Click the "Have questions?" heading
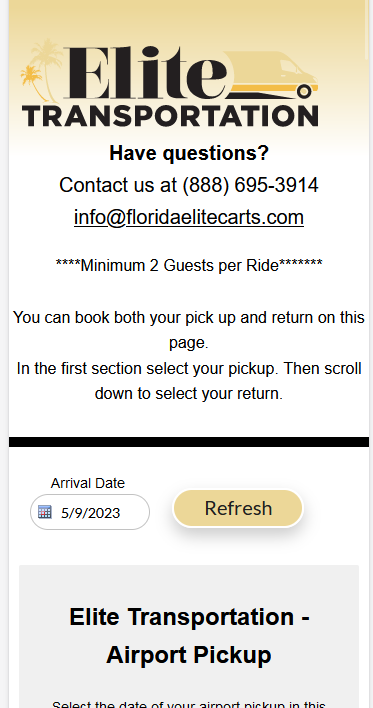 tap(189, 153)
